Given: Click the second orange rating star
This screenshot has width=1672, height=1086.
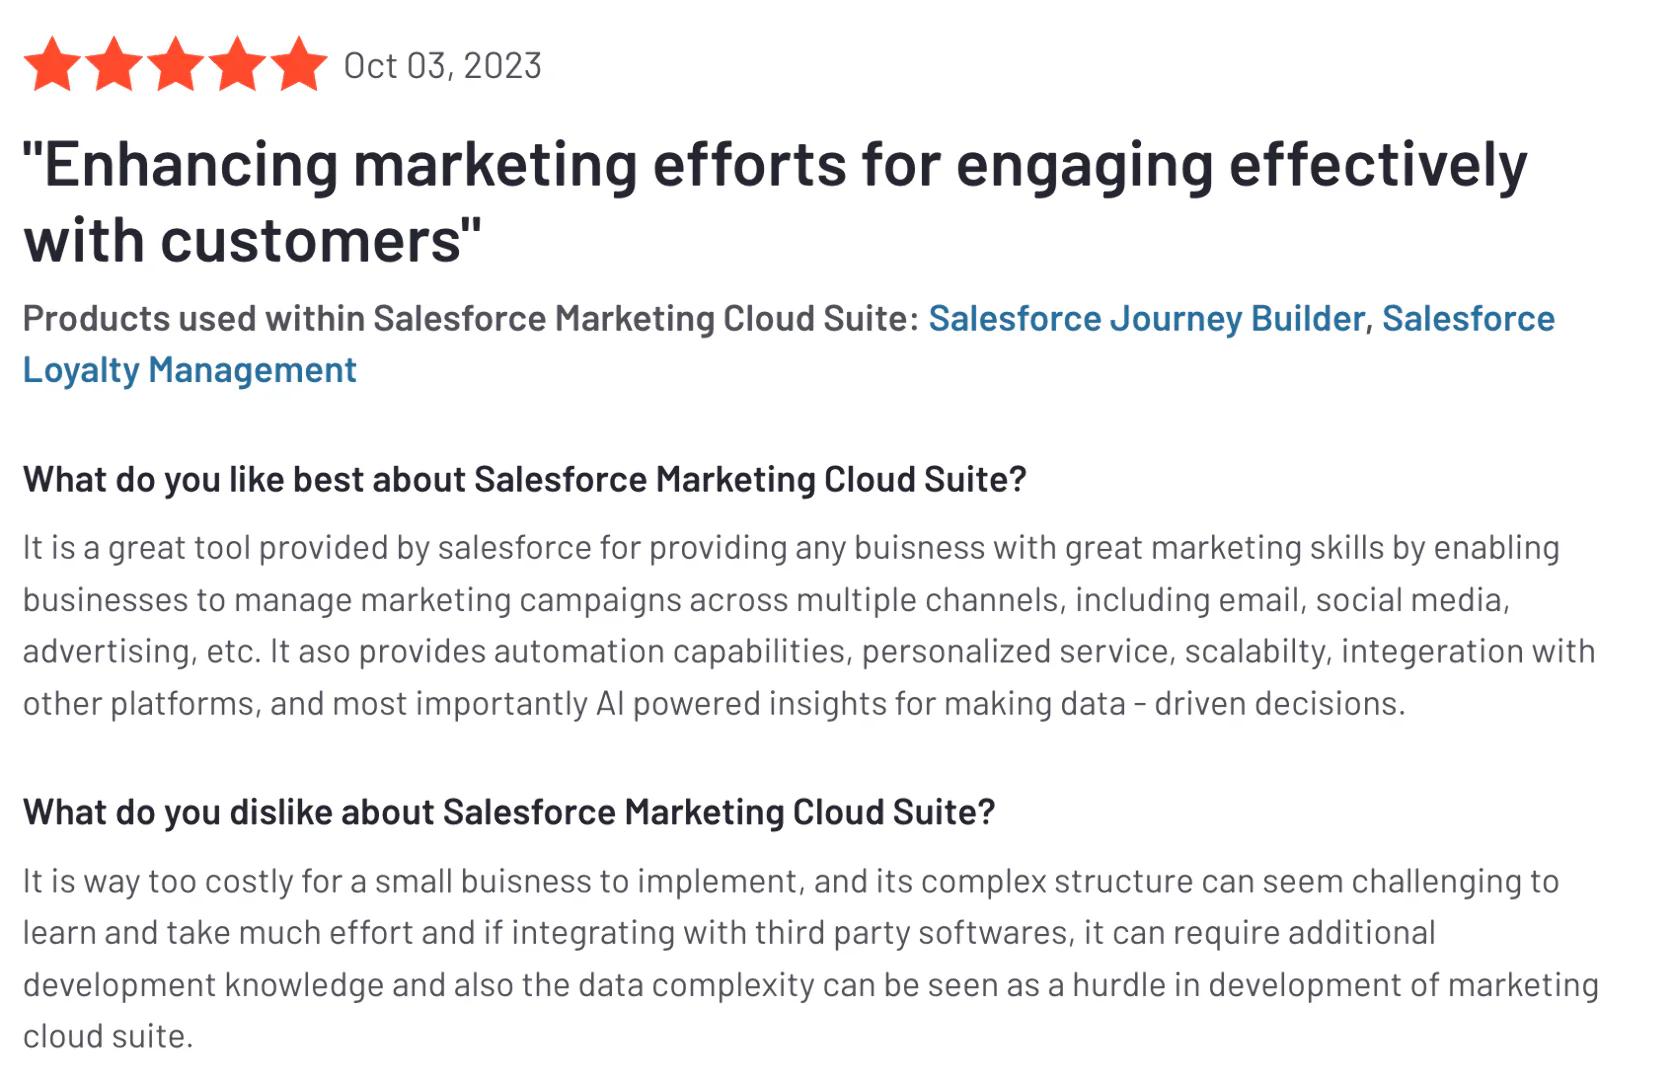Looking at the screenshot, I should tap(114, 65).
